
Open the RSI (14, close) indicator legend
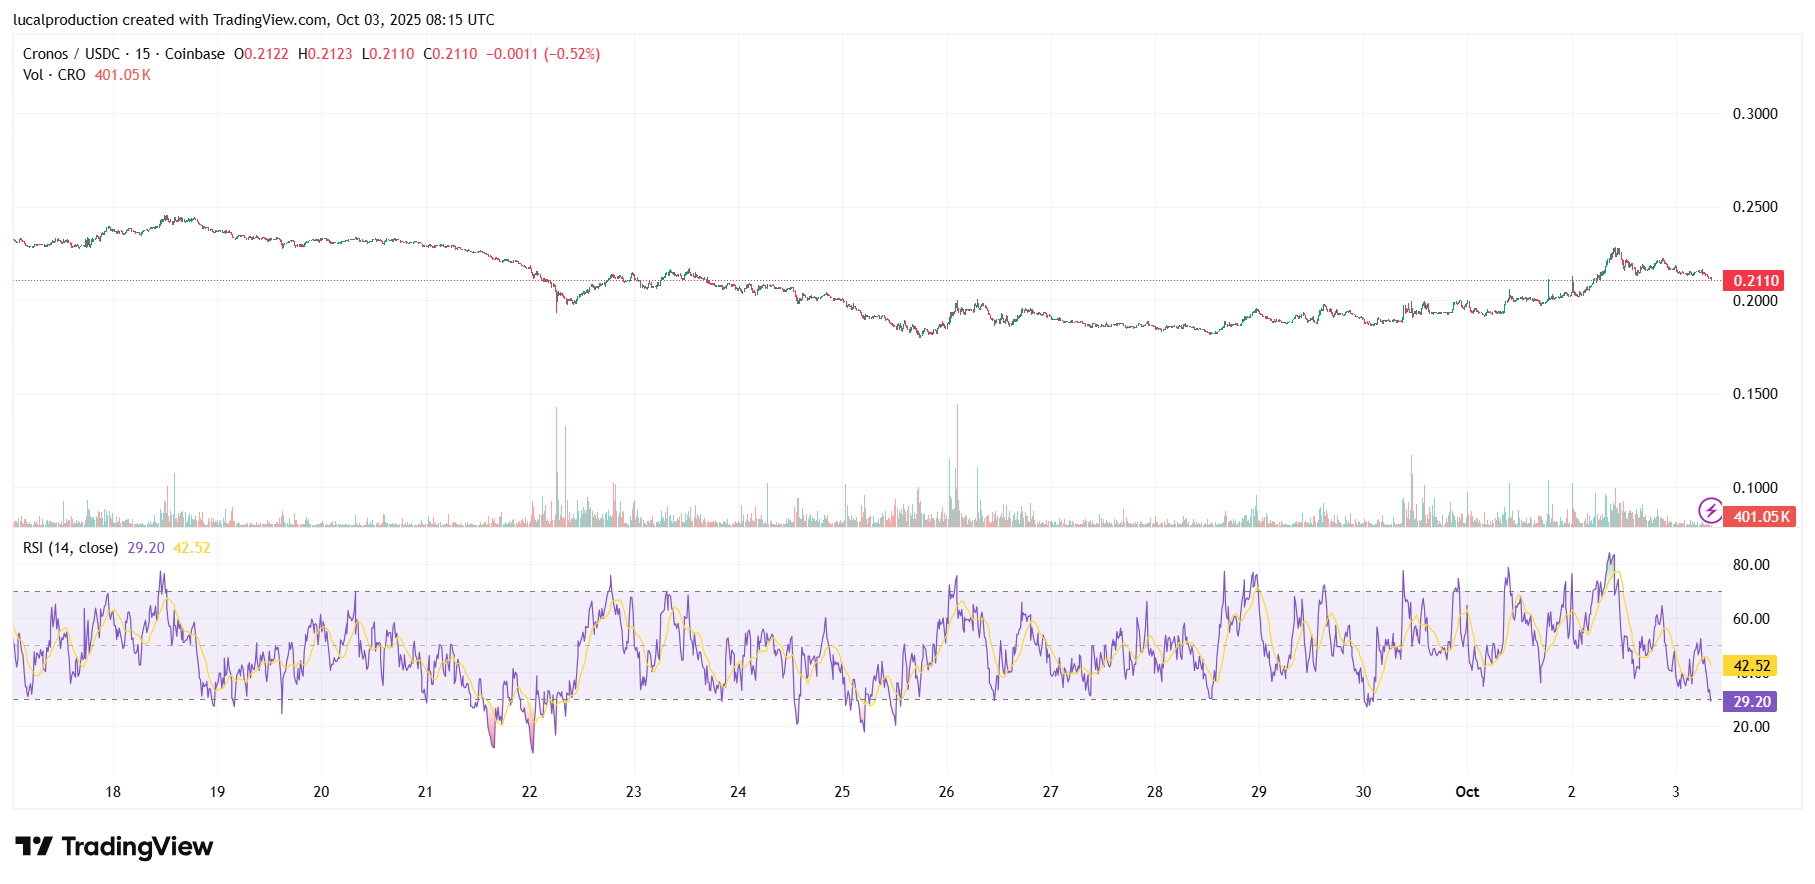pos(70,548)
